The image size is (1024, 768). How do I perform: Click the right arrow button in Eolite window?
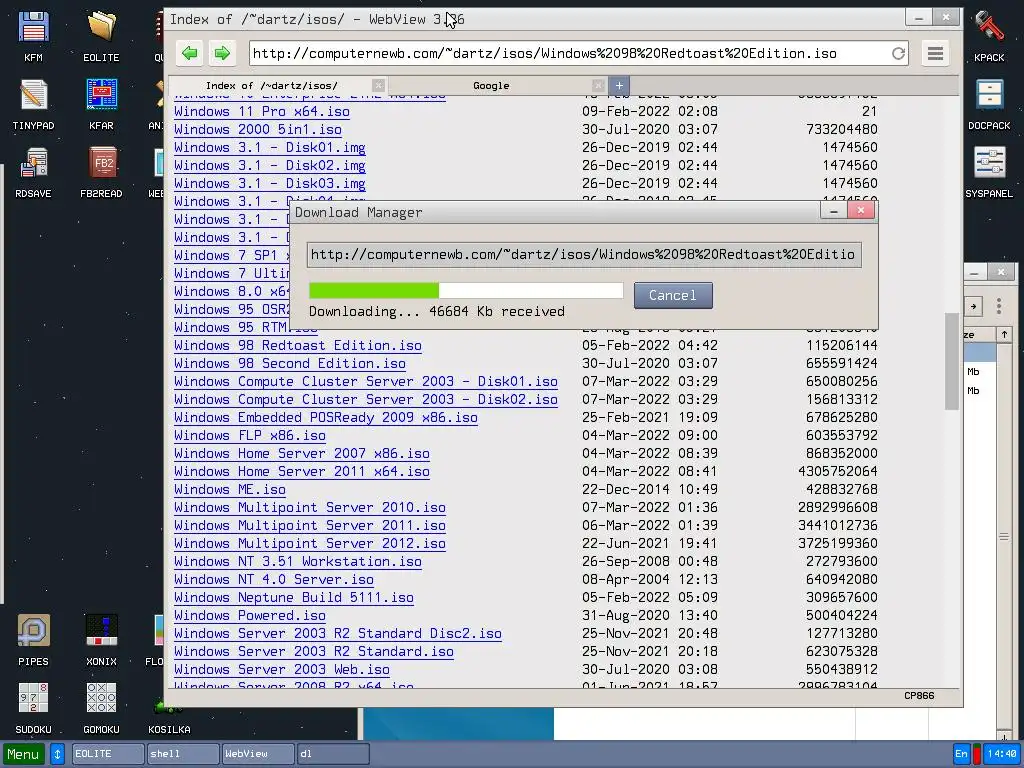click(x=973, y=306)
